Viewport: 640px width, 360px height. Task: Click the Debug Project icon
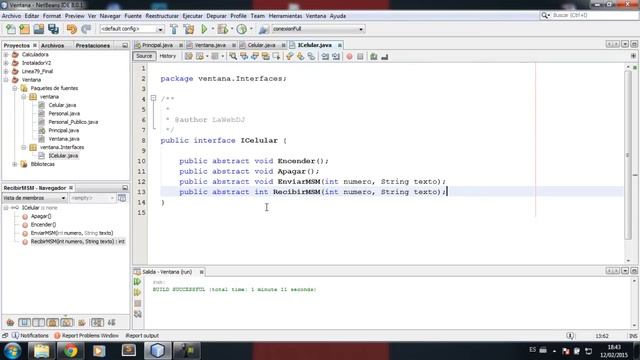(223, 29)
